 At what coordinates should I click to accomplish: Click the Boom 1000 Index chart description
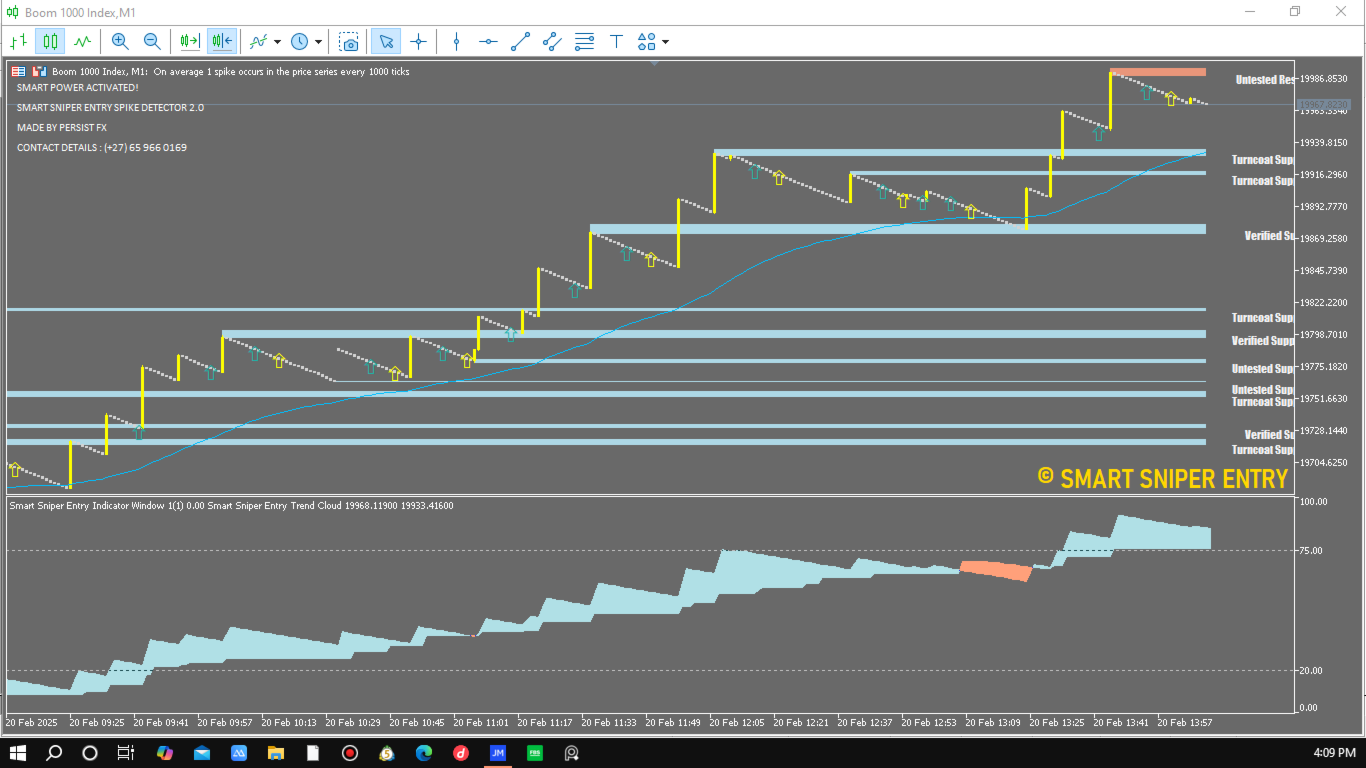(231, 71)
